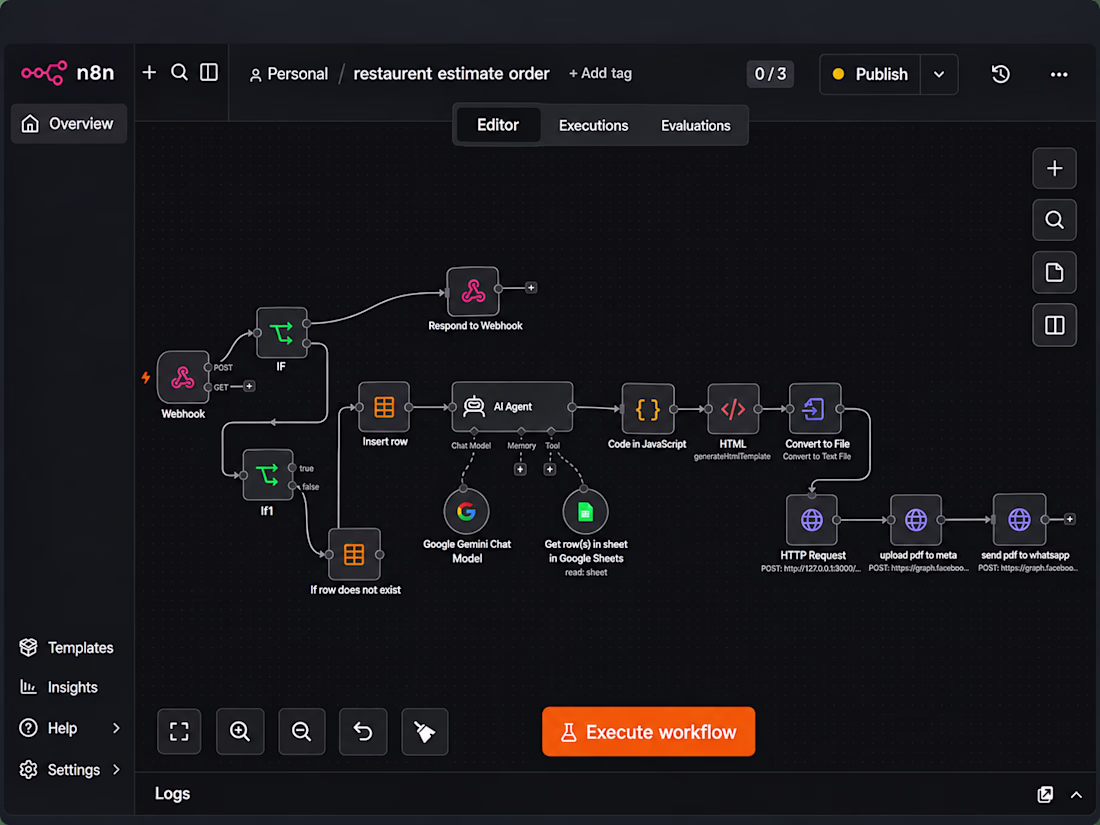
Task: Expand the Logs panel chevron
Action: pos(1075,794)
